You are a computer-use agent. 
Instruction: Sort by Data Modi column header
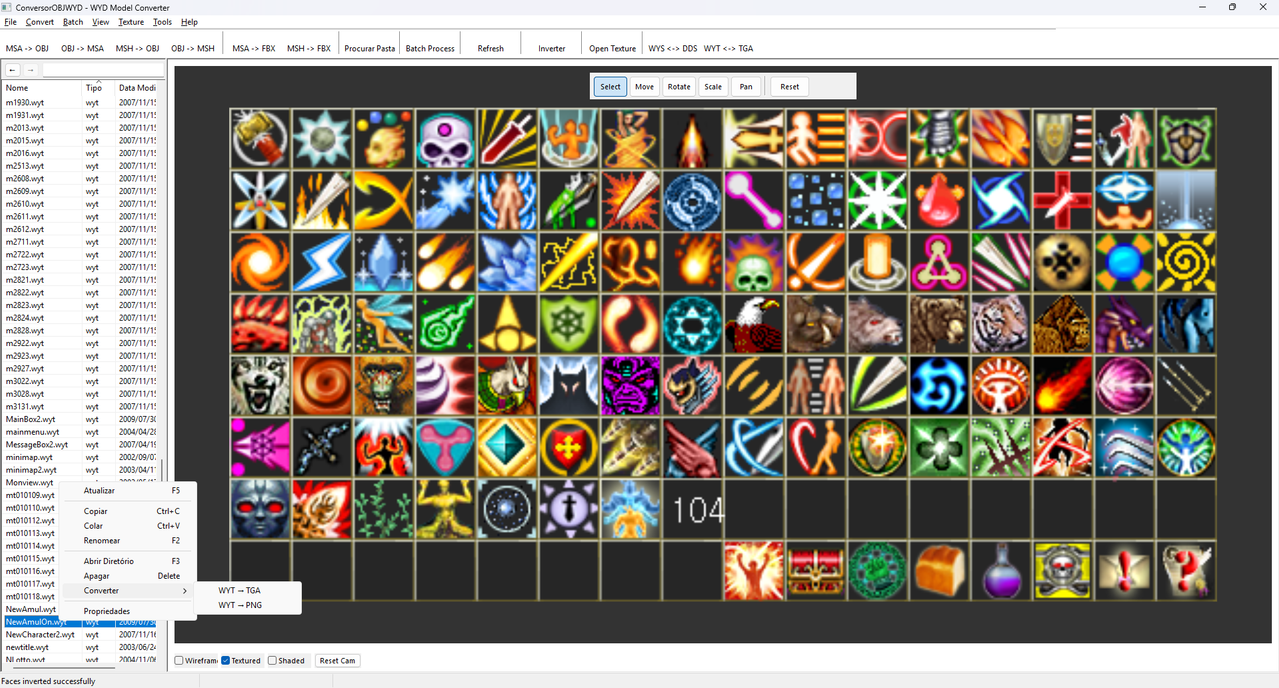(x=138, y=88)
